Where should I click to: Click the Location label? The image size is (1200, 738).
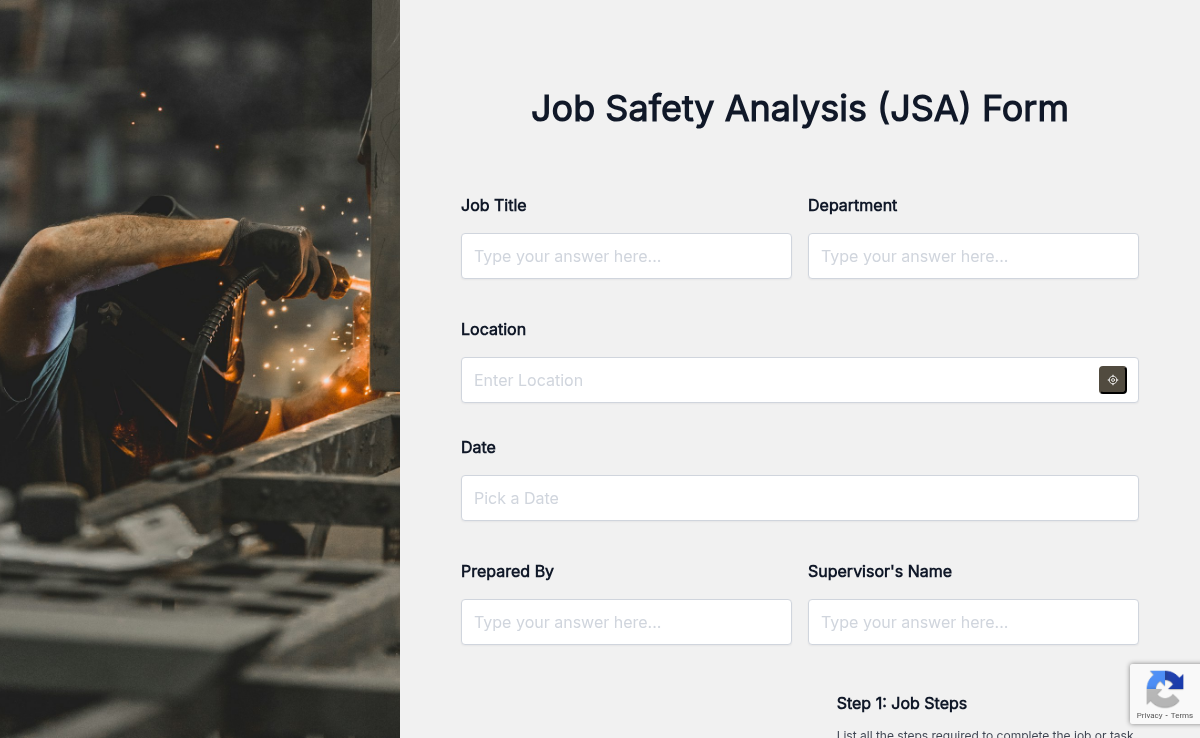tap(493, 329)
